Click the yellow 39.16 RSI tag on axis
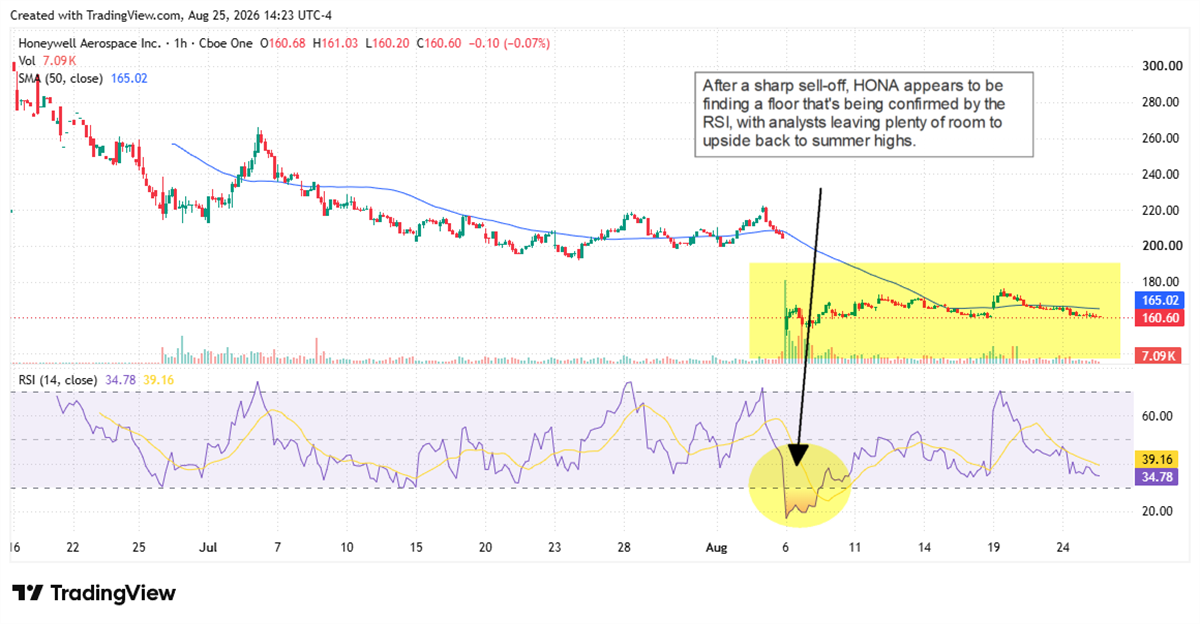Image resolution: width=1200 pixels, height=624 pixels. click(1156, 460)
